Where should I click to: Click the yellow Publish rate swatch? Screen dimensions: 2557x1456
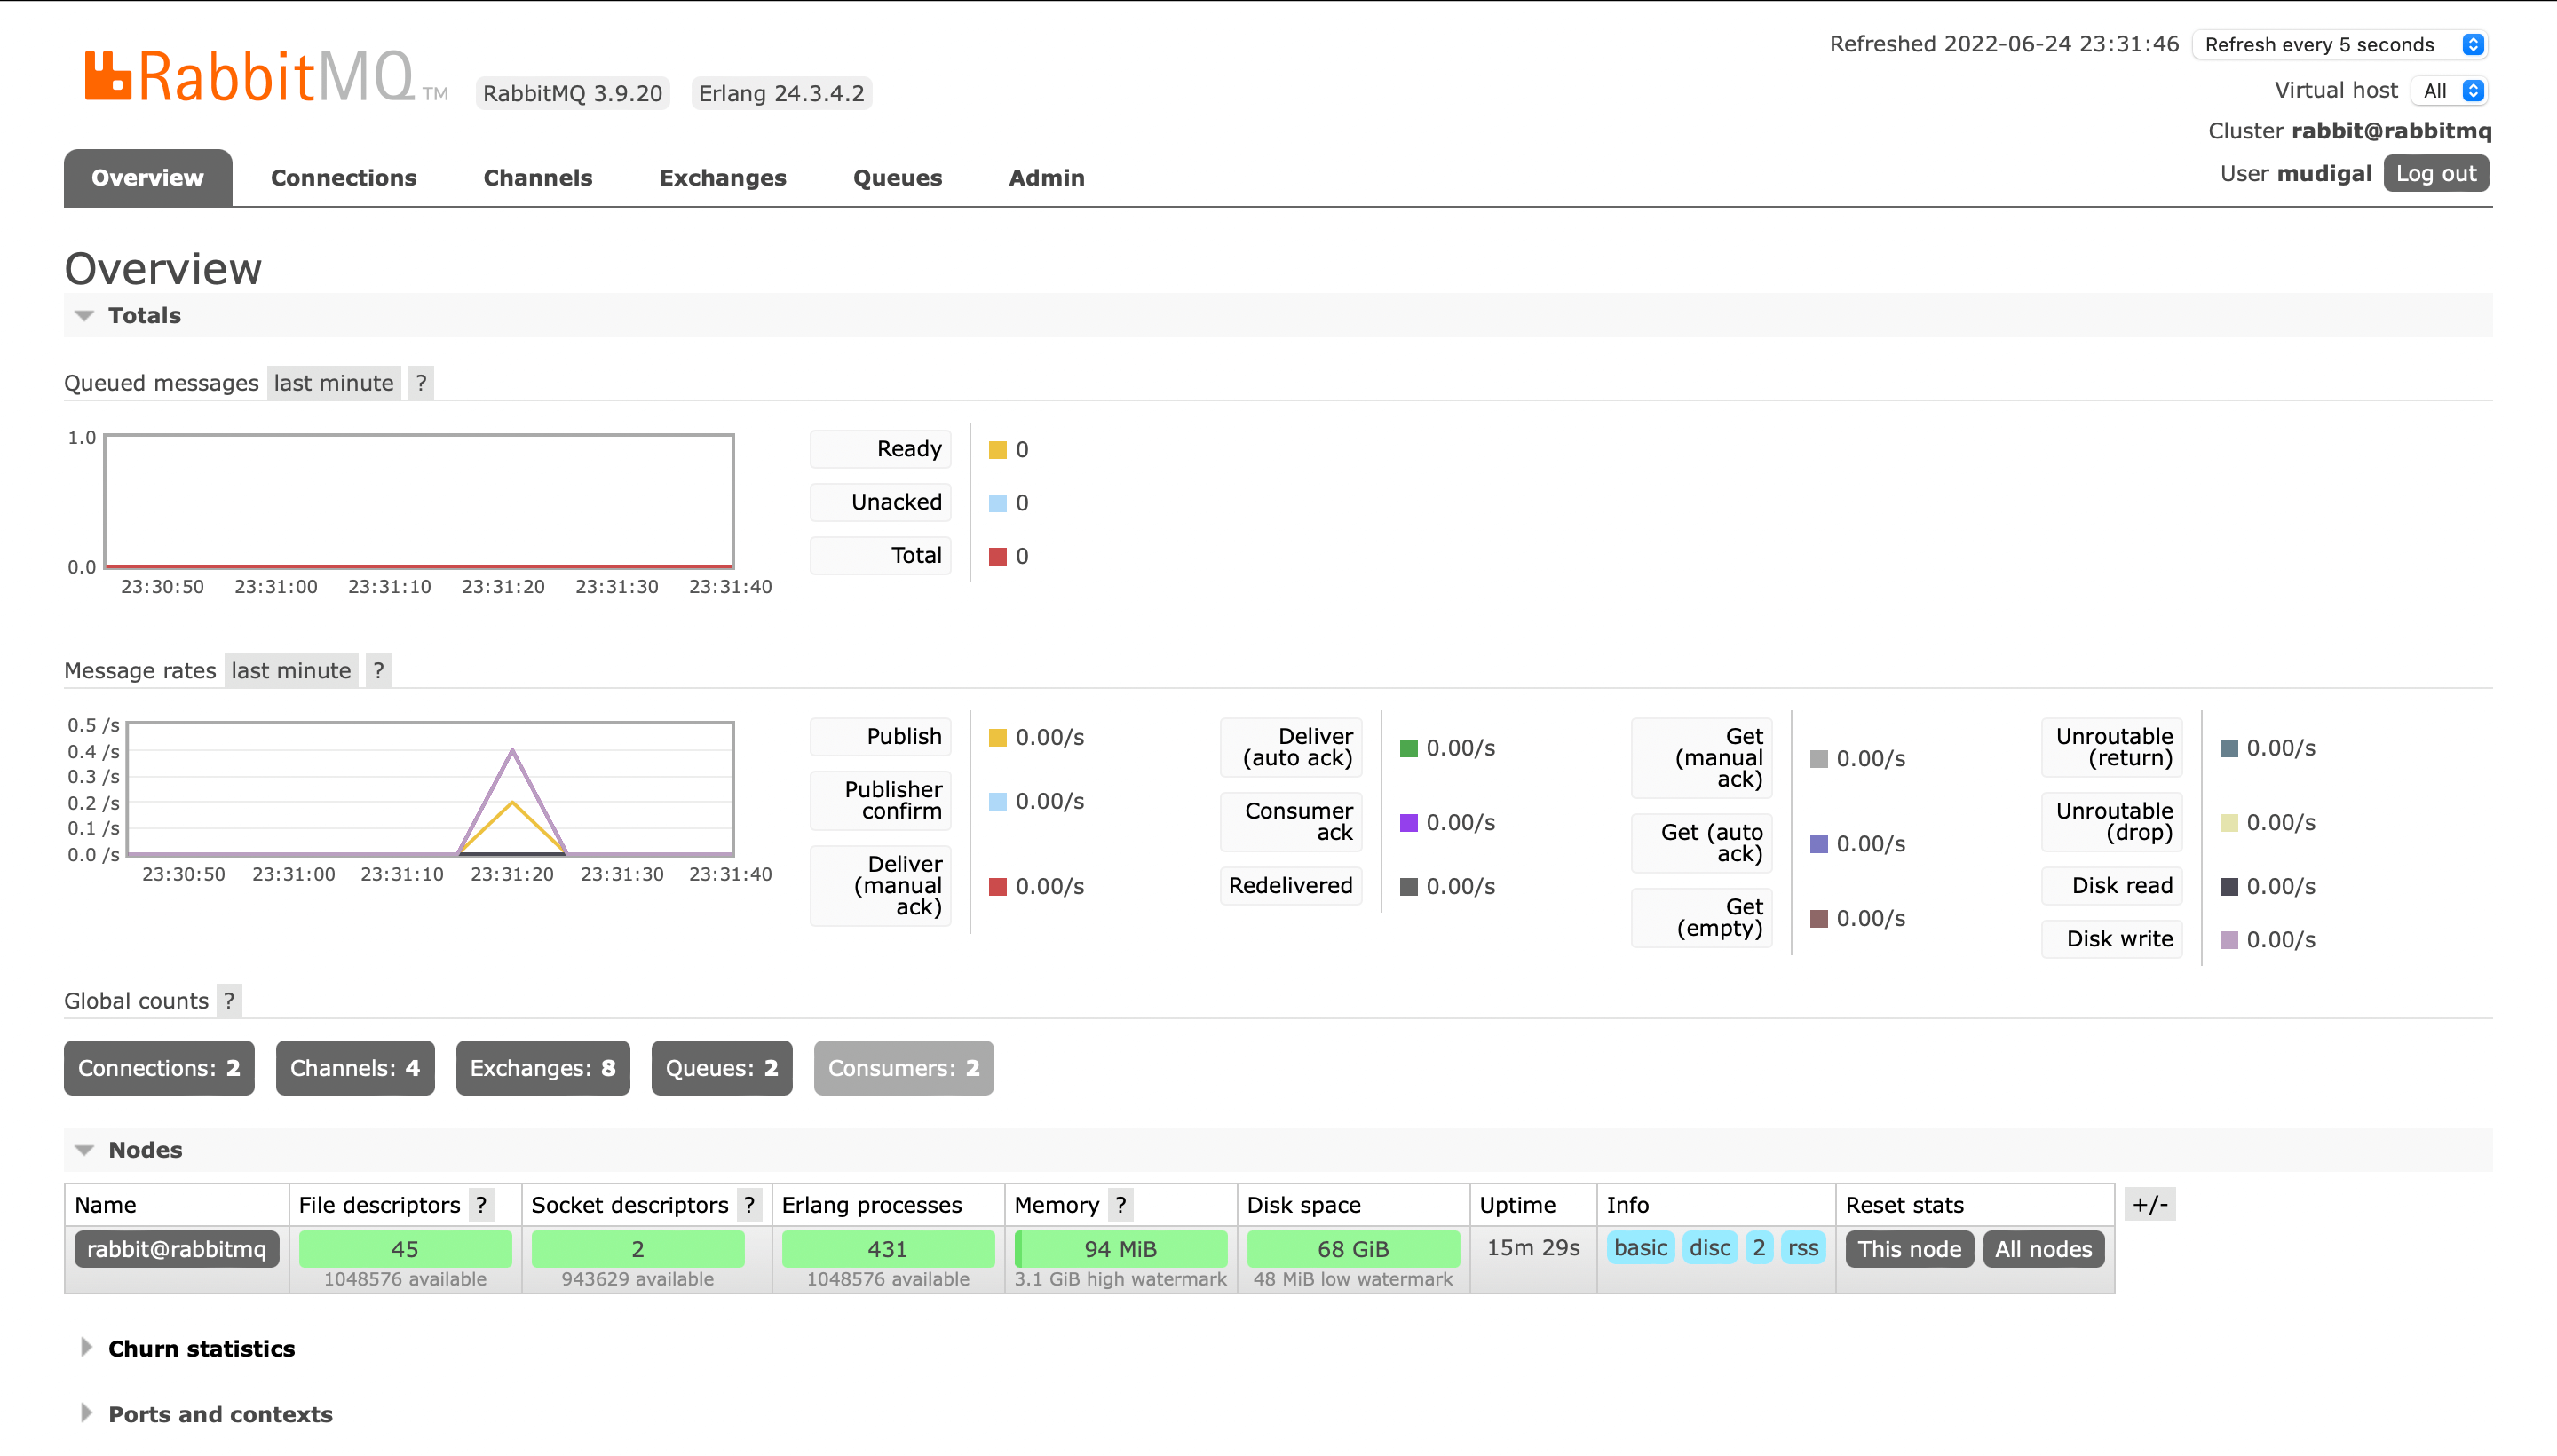997,738
